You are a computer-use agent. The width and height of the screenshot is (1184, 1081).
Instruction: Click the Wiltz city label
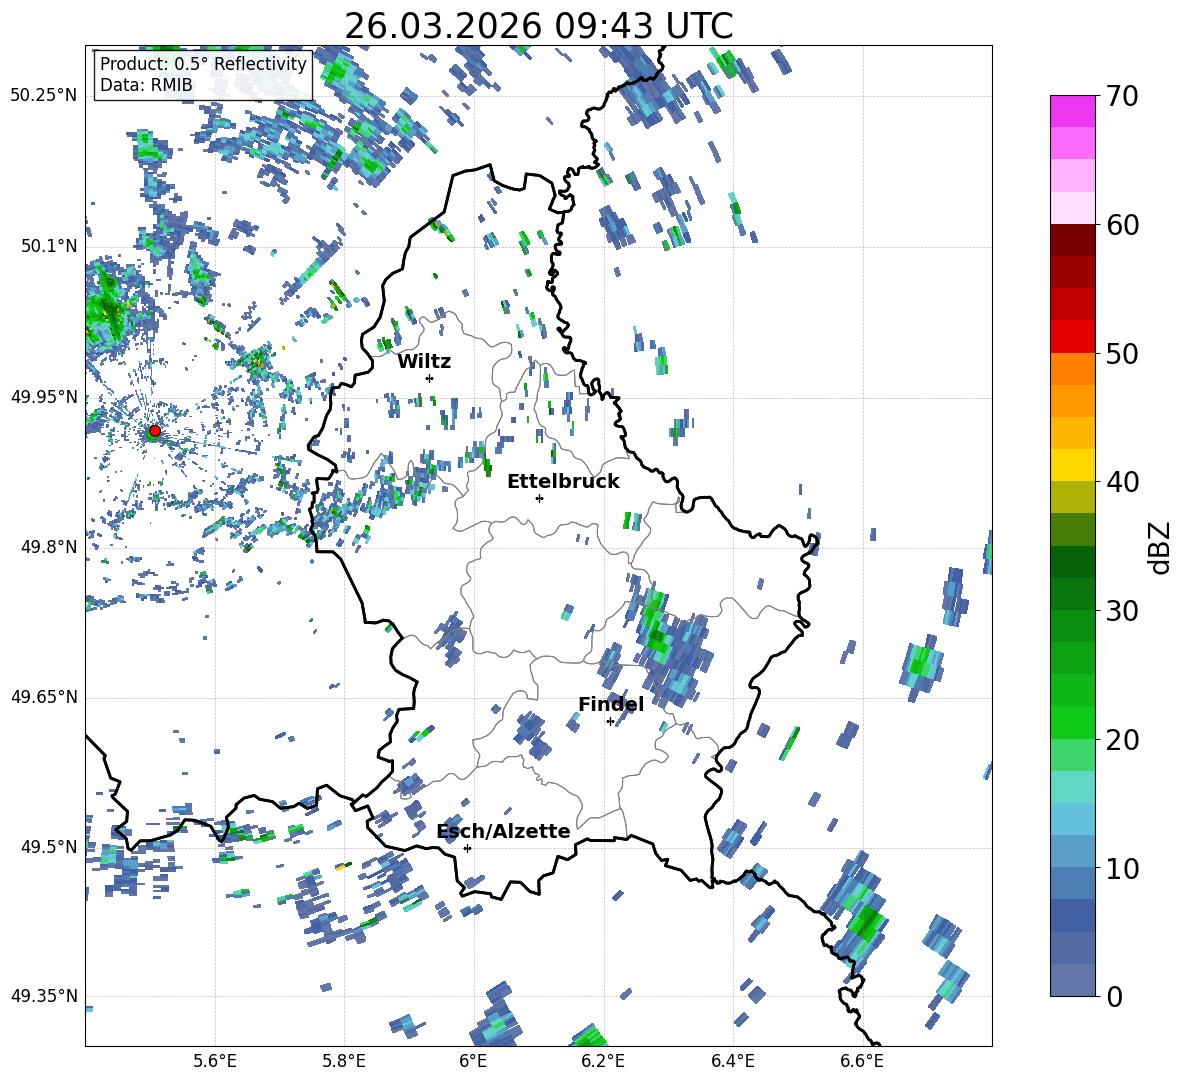pyautogui.click(x=424, y=362)
